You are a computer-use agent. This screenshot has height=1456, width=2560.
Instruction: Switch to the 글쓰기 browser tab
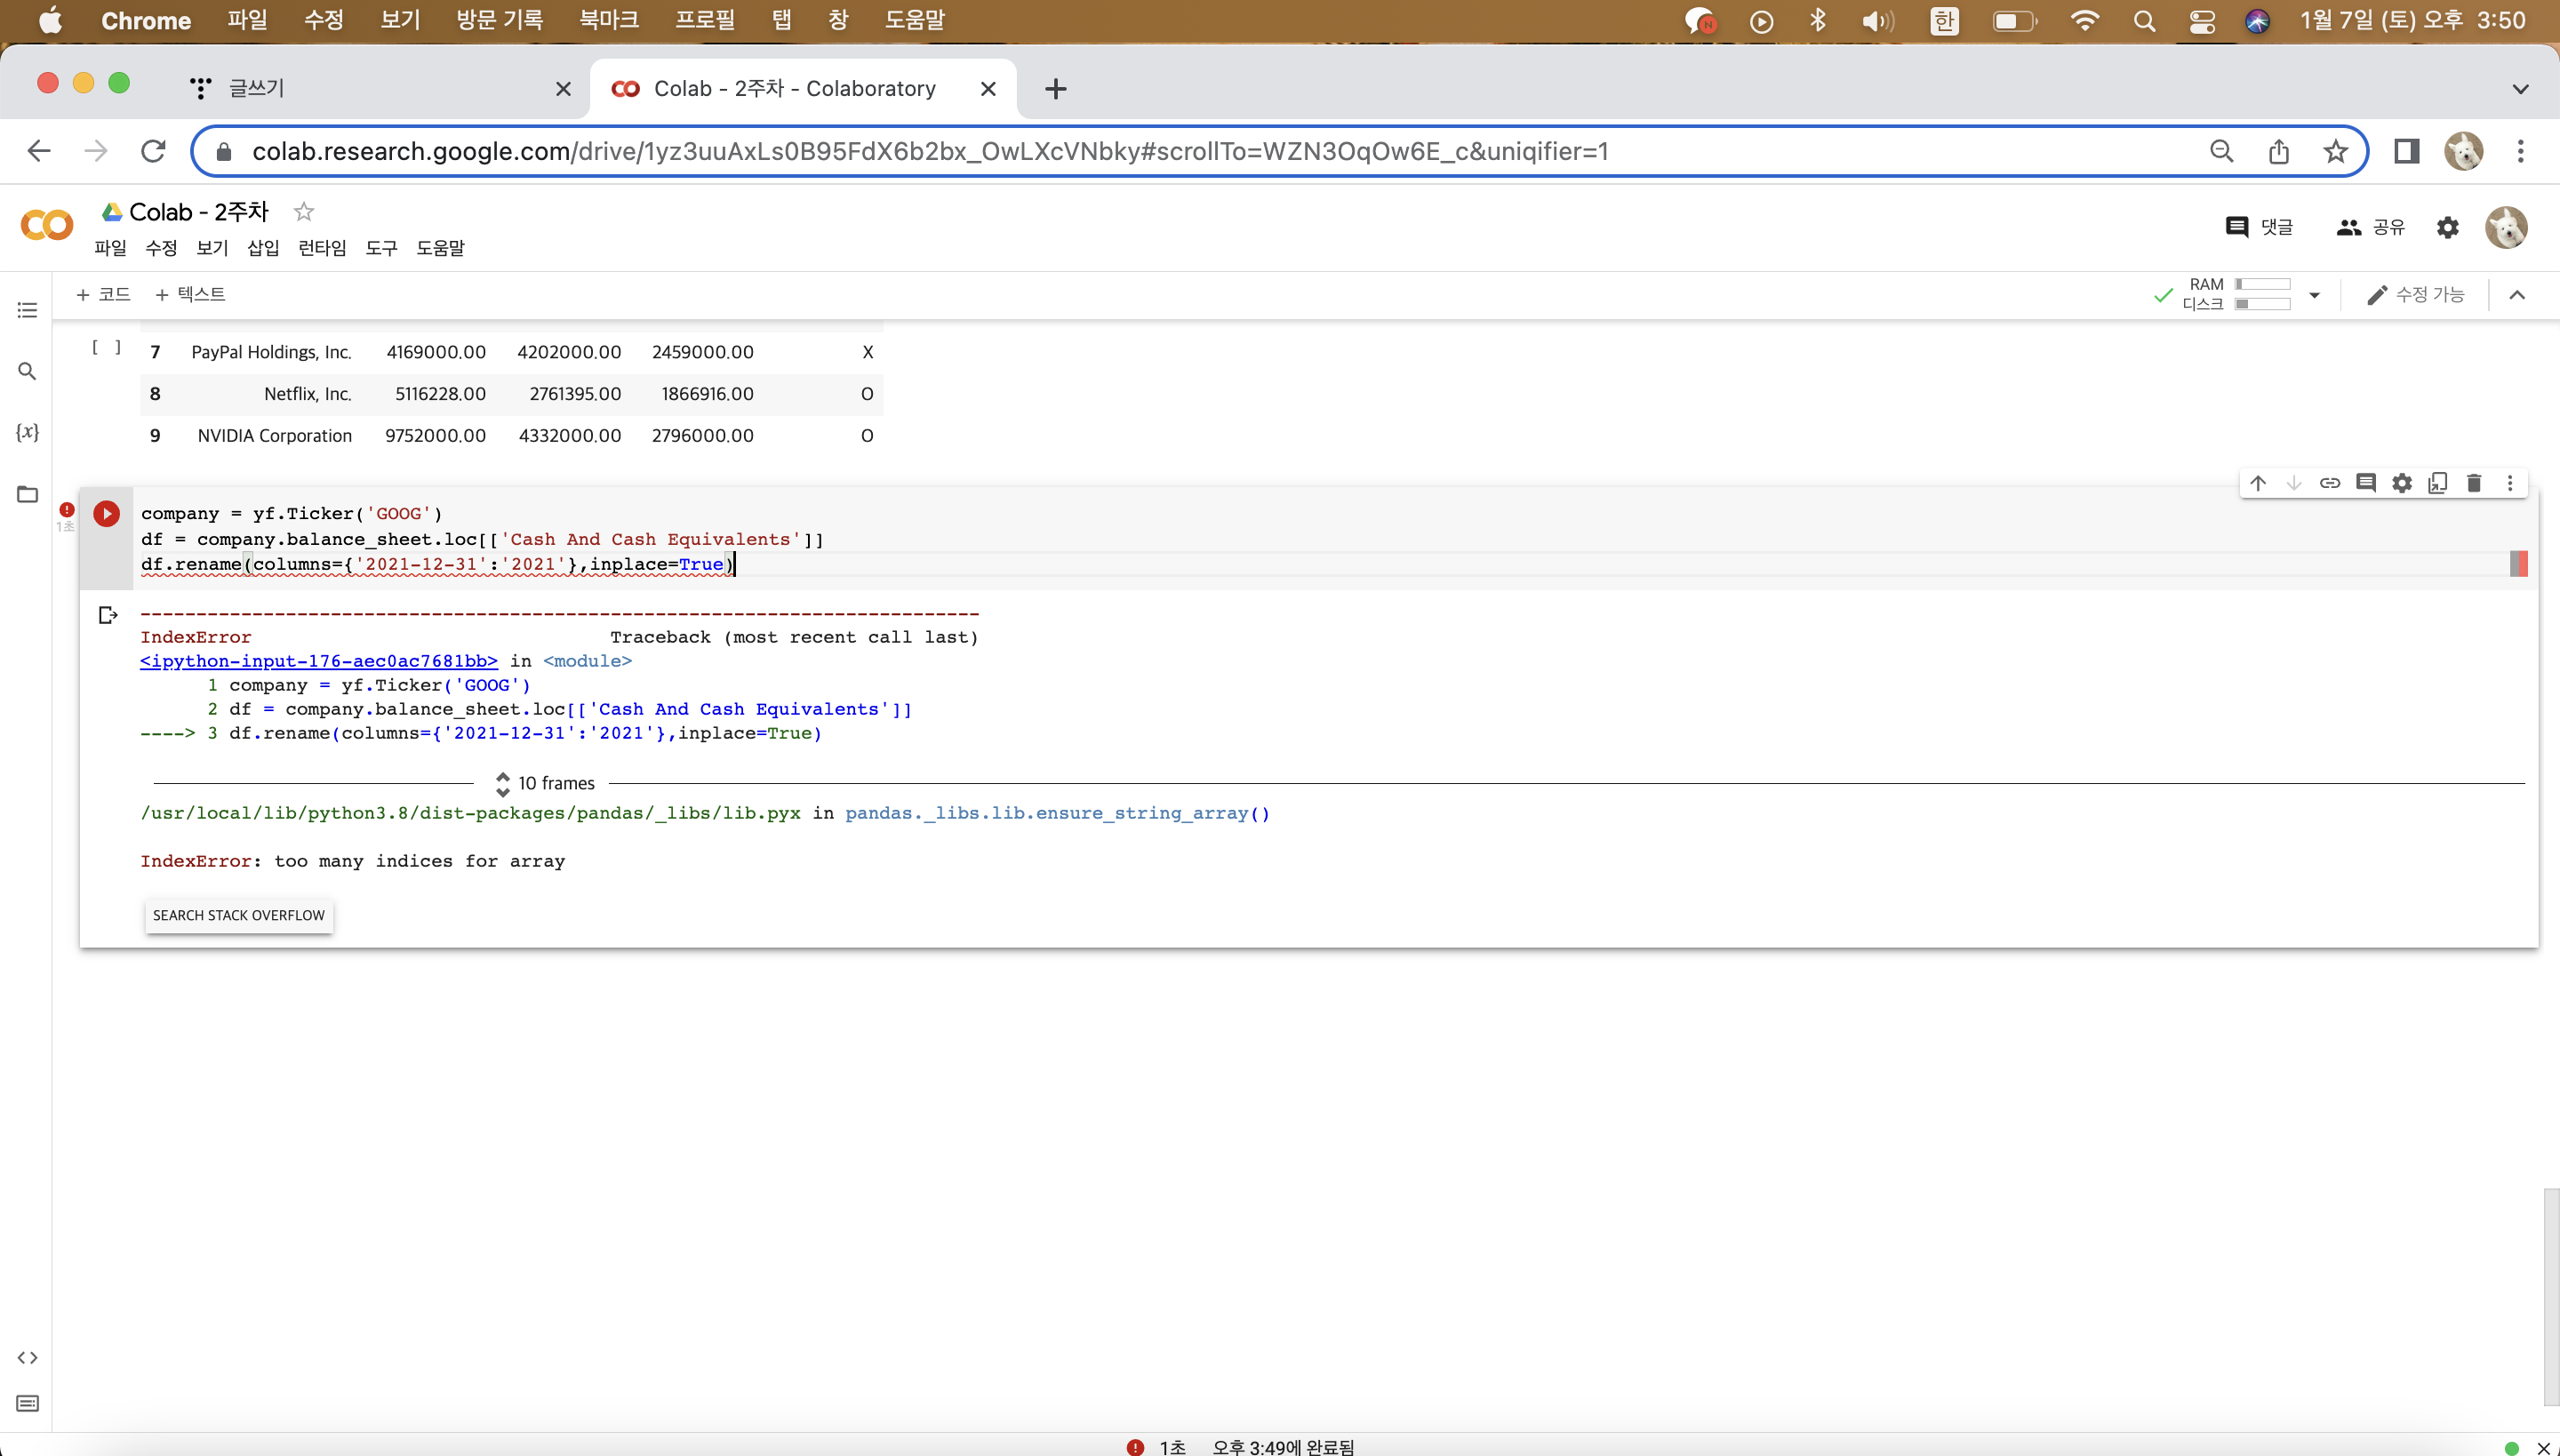click(380, 89)
